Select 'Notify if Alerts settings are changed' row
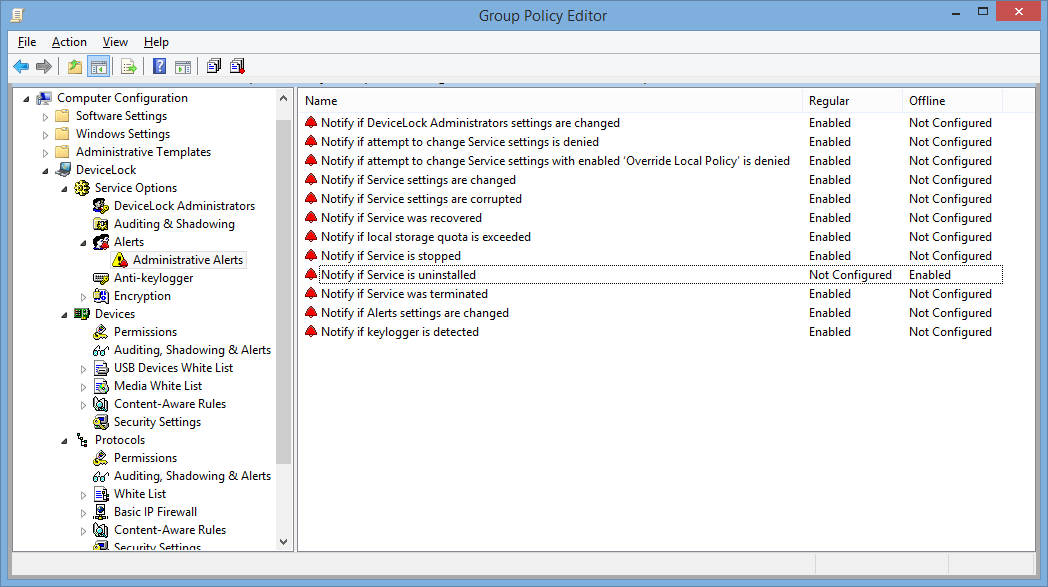 (415, 313)
